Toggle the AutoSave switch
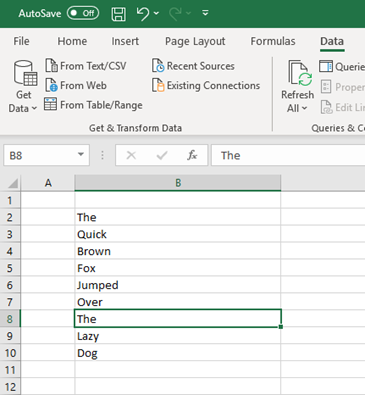 click(x=83, y=13)
